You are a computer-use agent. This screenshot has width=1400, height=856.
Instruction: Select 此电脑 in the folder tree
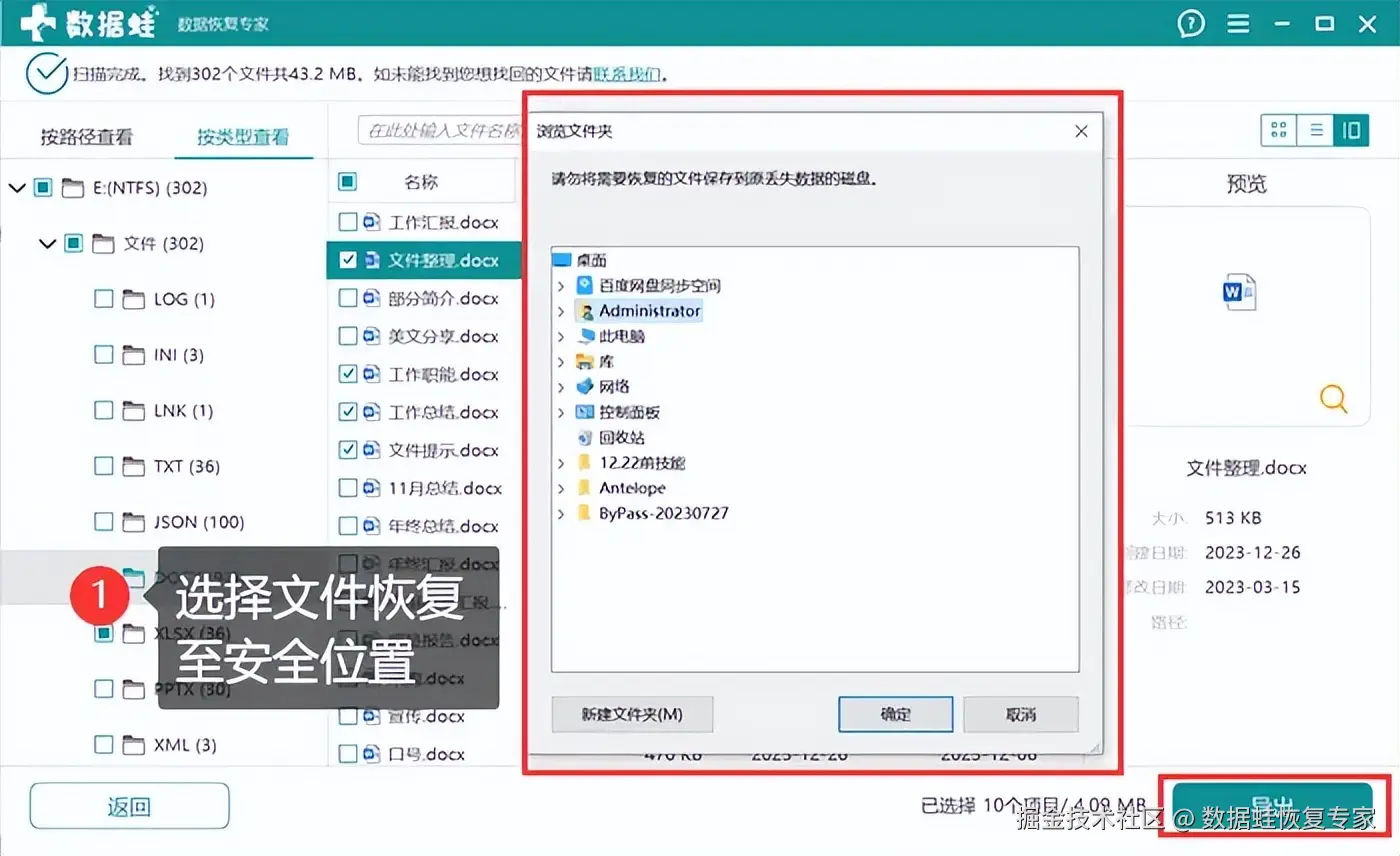622,336
